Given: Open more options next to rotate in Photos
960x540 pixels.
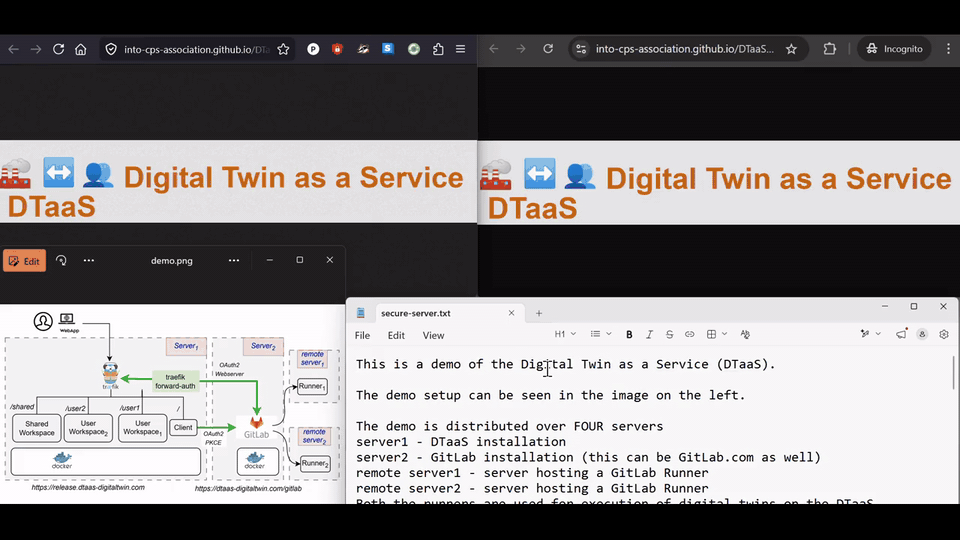Looking at the screenshot, I should (x=89, y=260).
